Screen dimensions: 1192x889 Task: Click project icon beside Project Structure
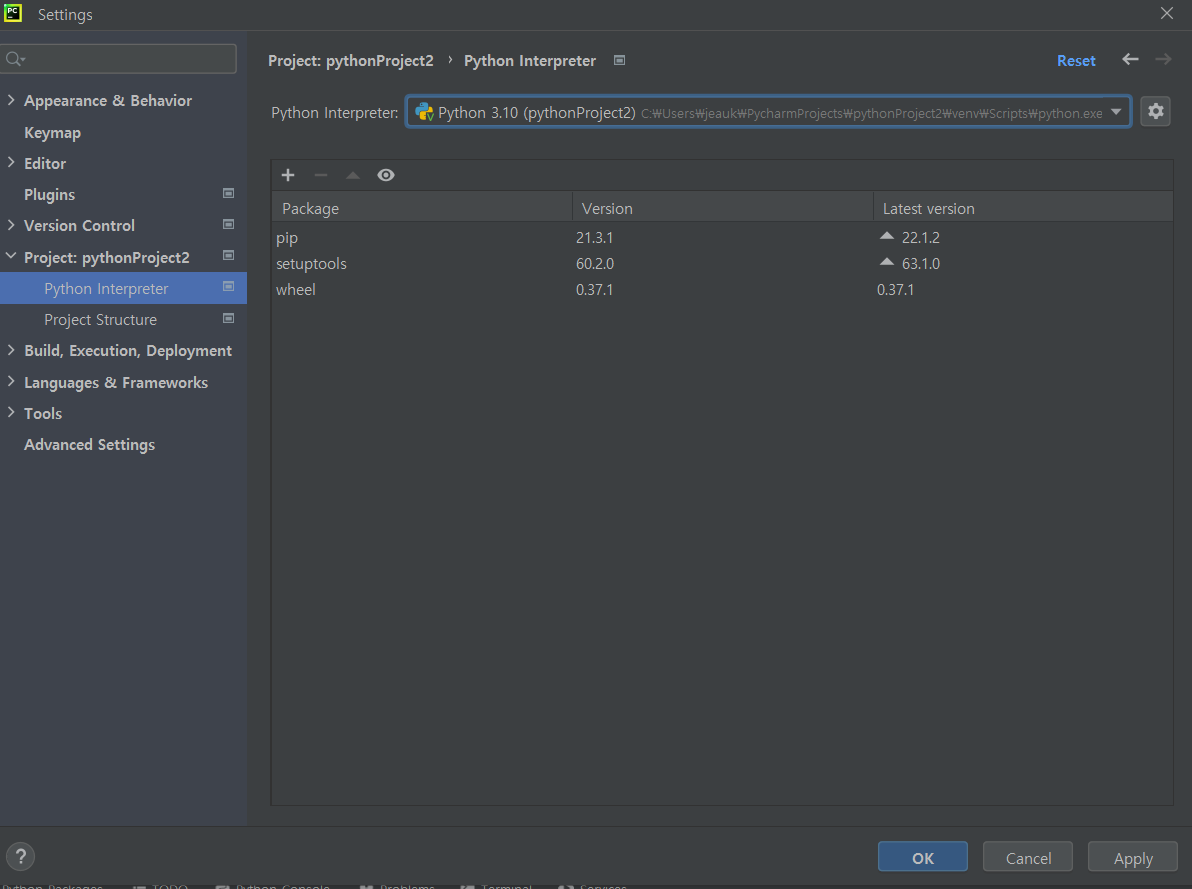coord(228,318)
